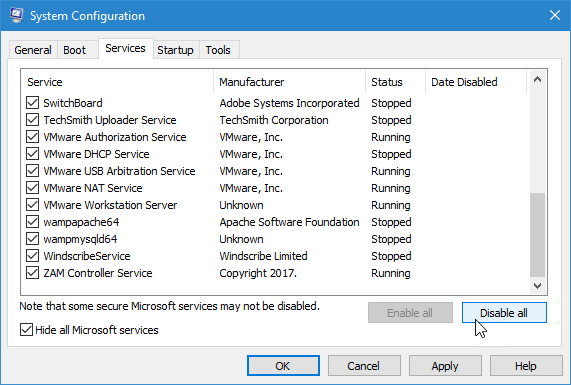
Task: Select the Services tab
Action: [x=125, y=48]
